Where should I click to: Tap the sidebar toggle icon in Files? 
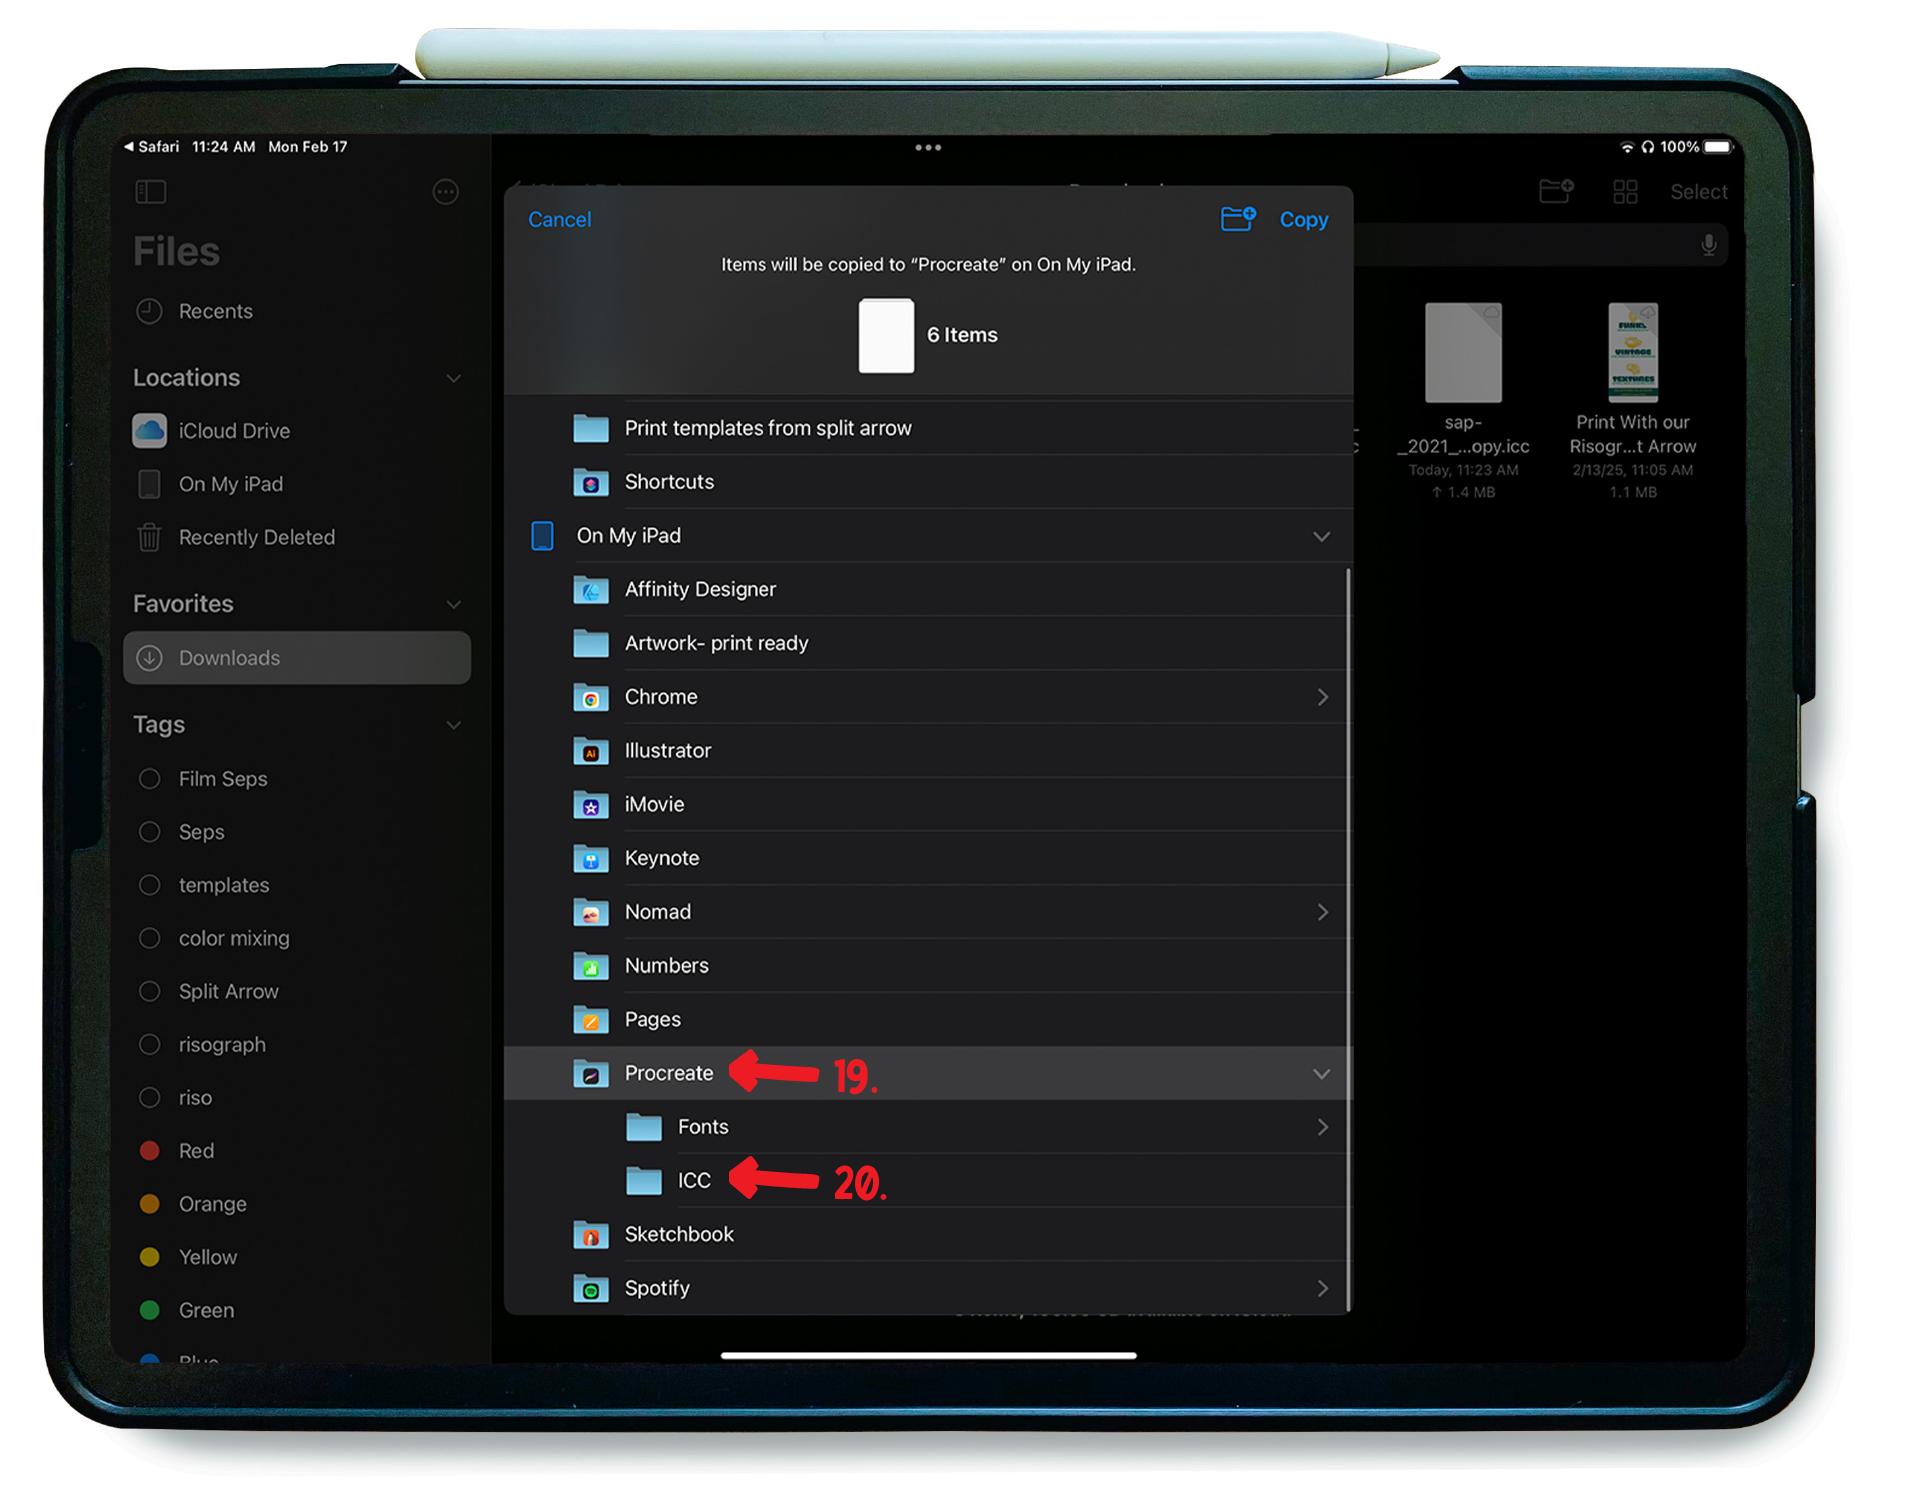click(x=150, y=191)
